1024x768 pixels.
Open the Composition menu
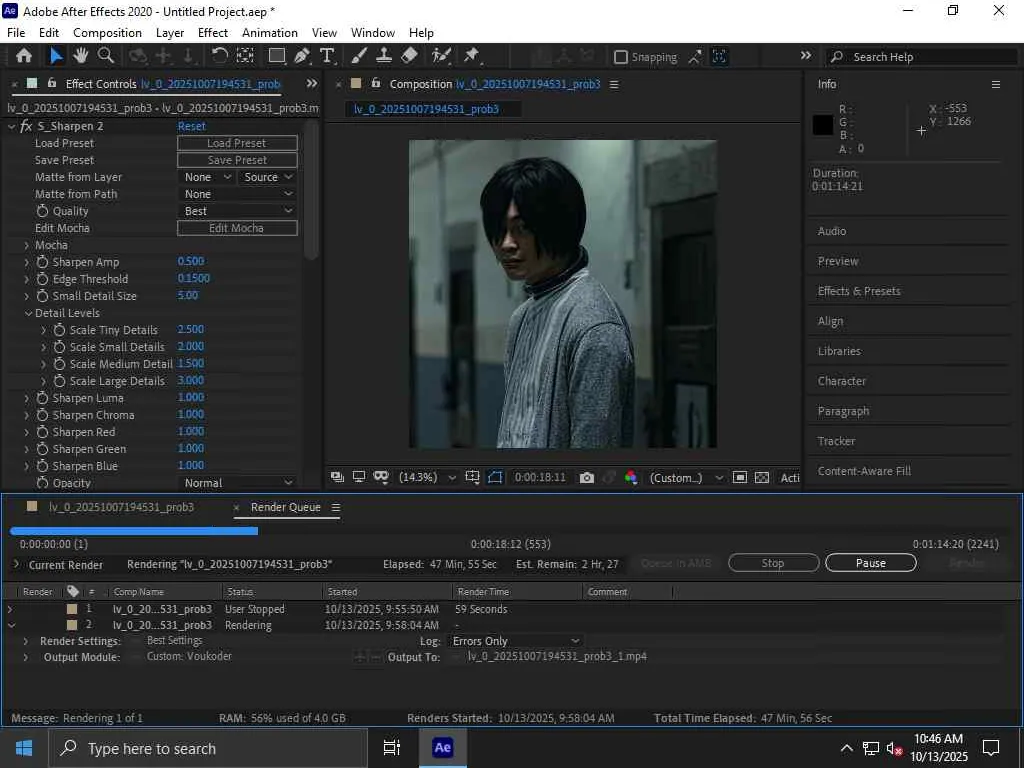pyautogui.click(x=107, y=33)
